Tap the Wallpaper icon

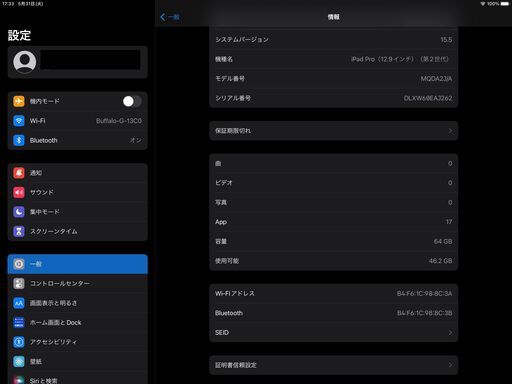[19, 361]
